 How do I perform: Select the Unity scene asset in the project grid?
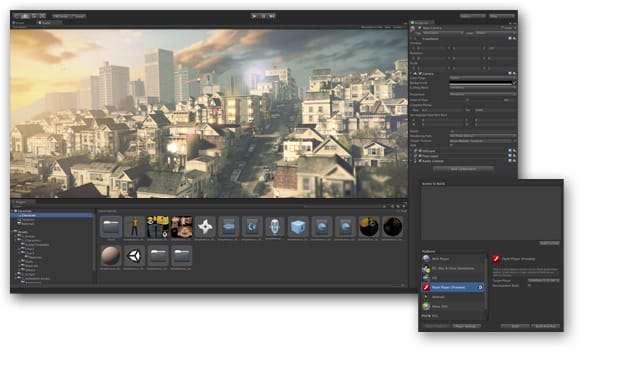click(134, 256)
